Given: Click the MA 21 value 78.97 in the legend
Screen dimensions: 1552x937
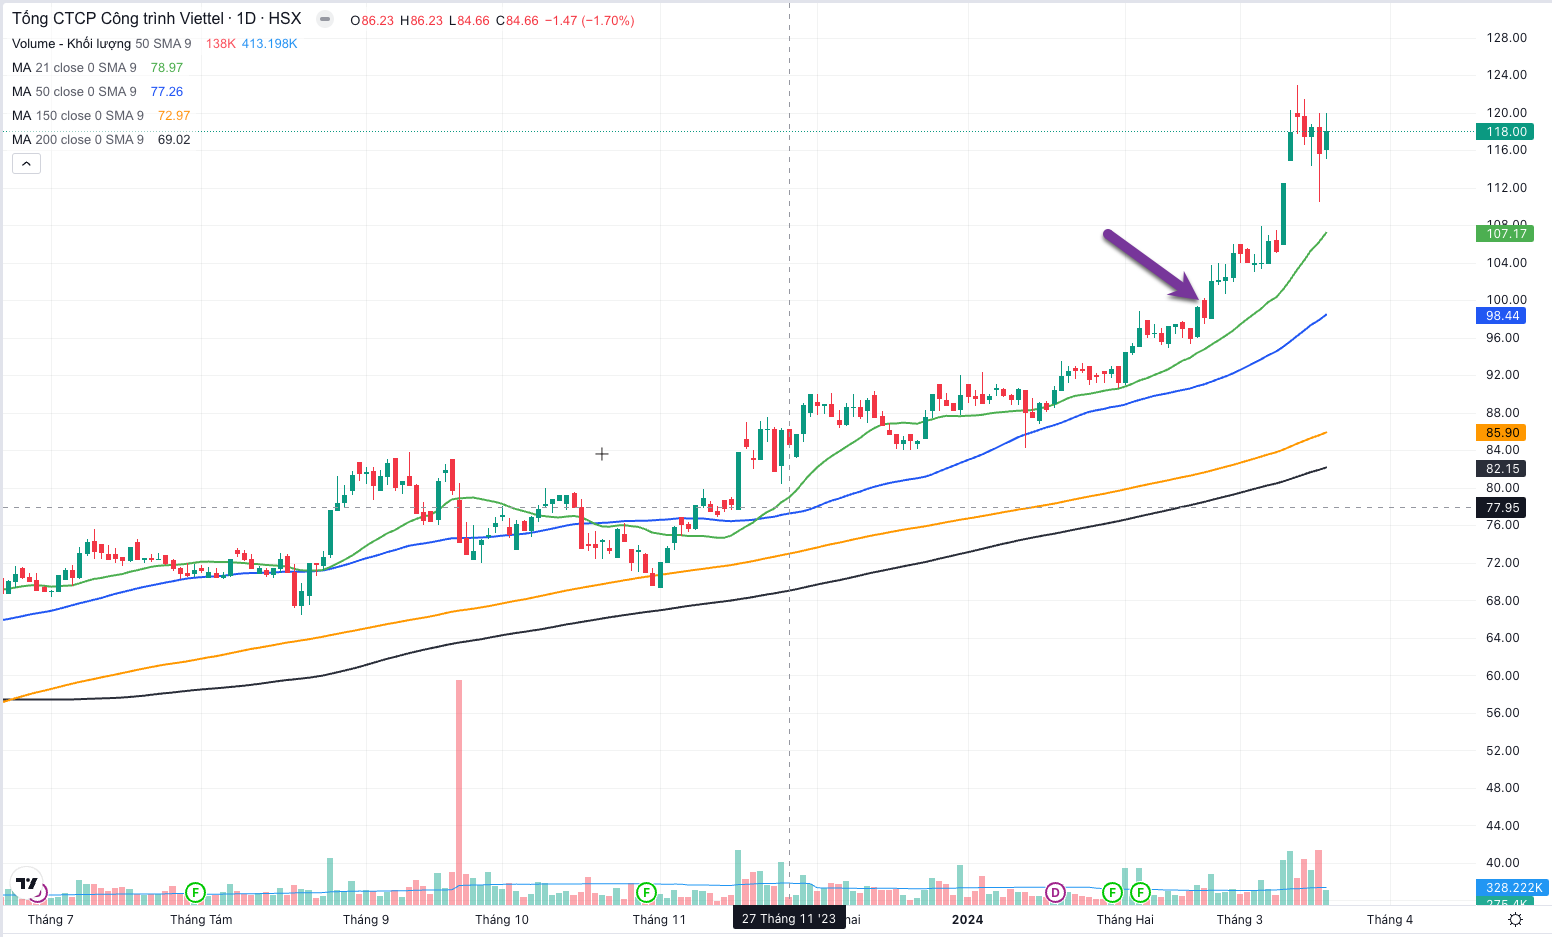Looking at the screenshot, I should [x=167, y=68].
